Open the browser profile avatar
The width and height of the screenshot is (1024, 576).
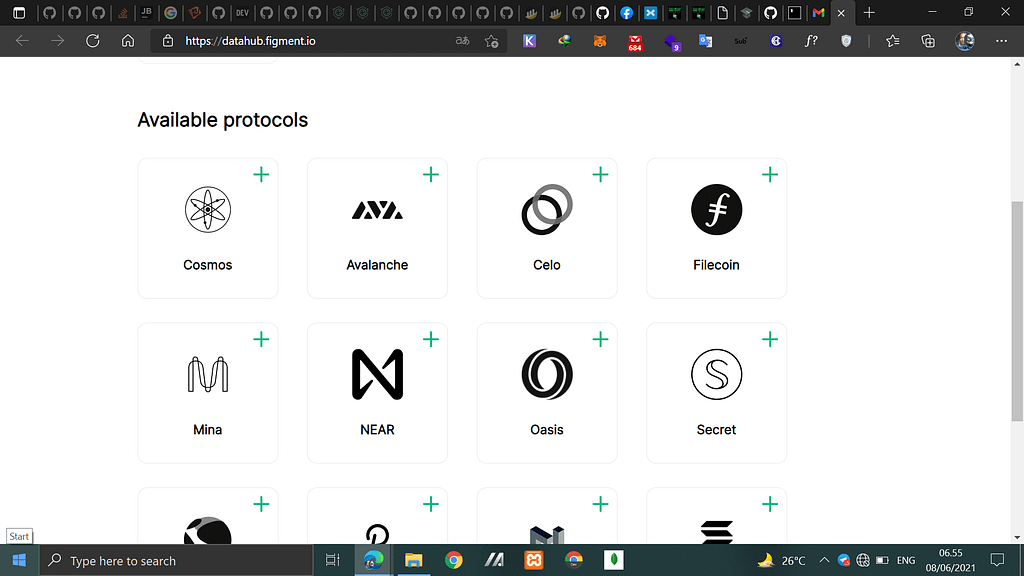click(x=965, y=41)
